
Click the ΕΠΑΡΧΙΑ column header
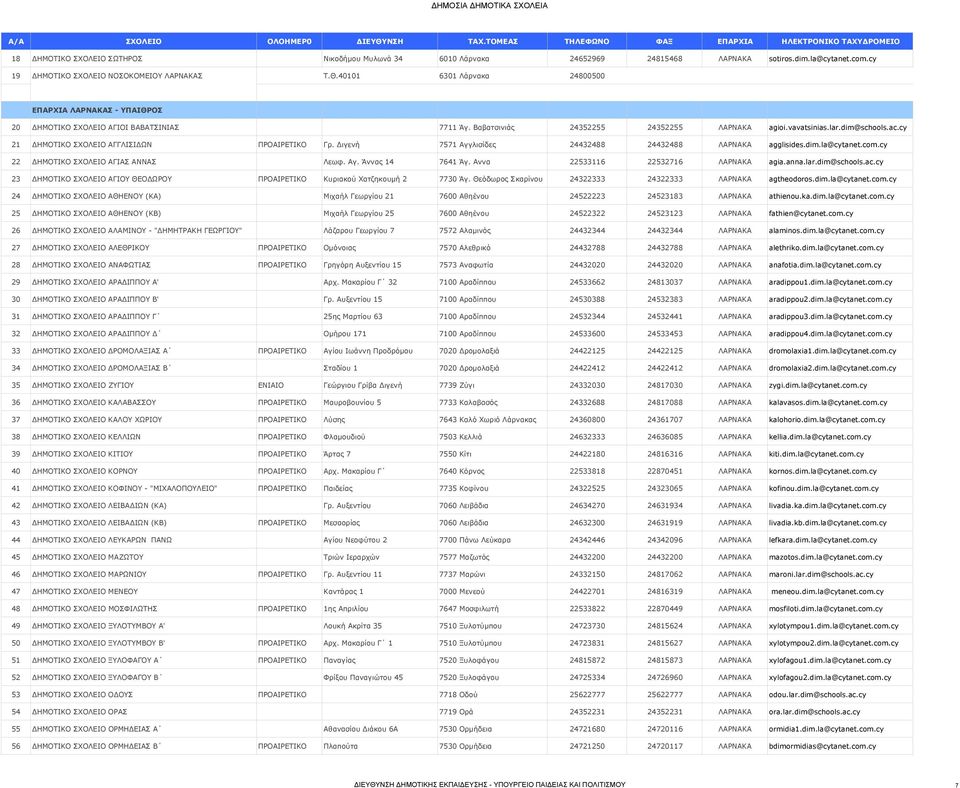pos(735,42)
